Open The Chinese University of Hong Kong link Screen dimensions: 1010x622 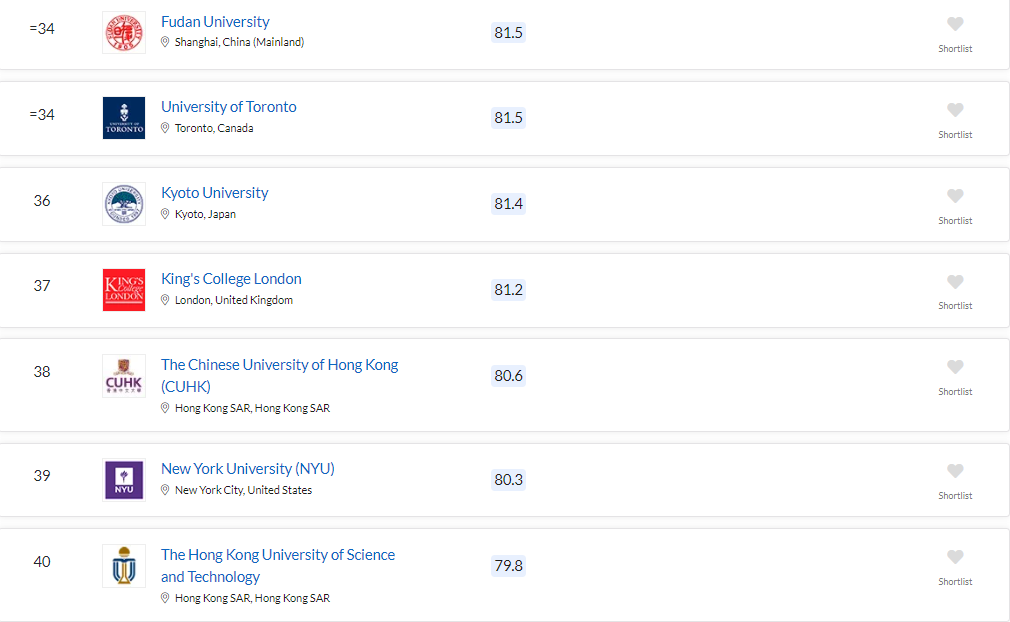click(x=280, y=375)
